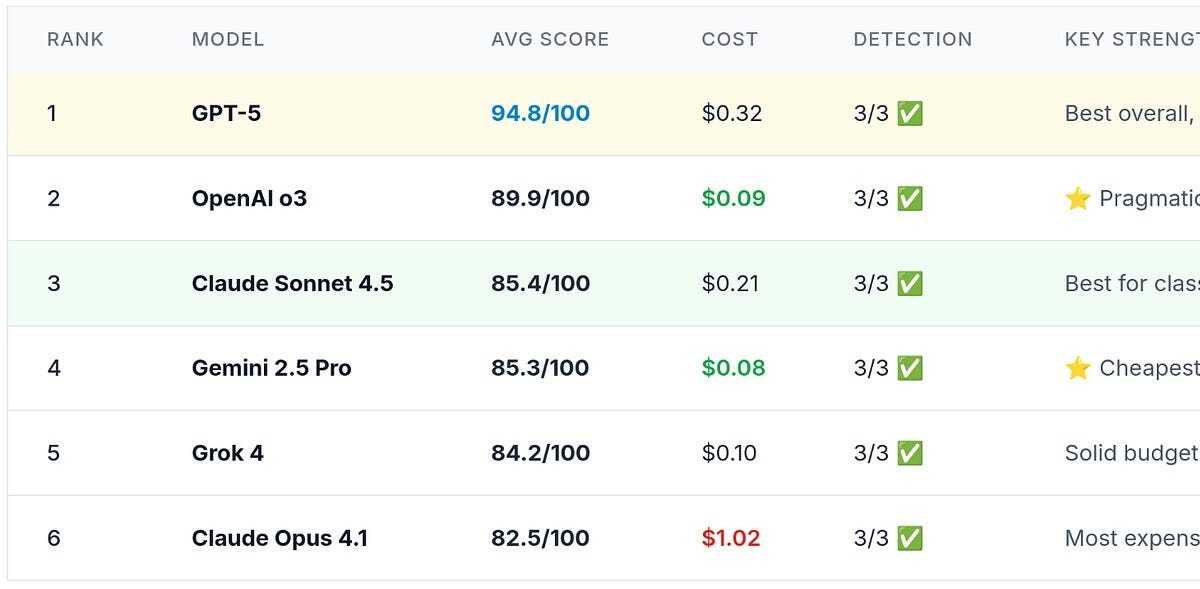Select the GPT-5 model name
The height and width of the screenshot is (589, 1200).
click(x=226, y=114)
